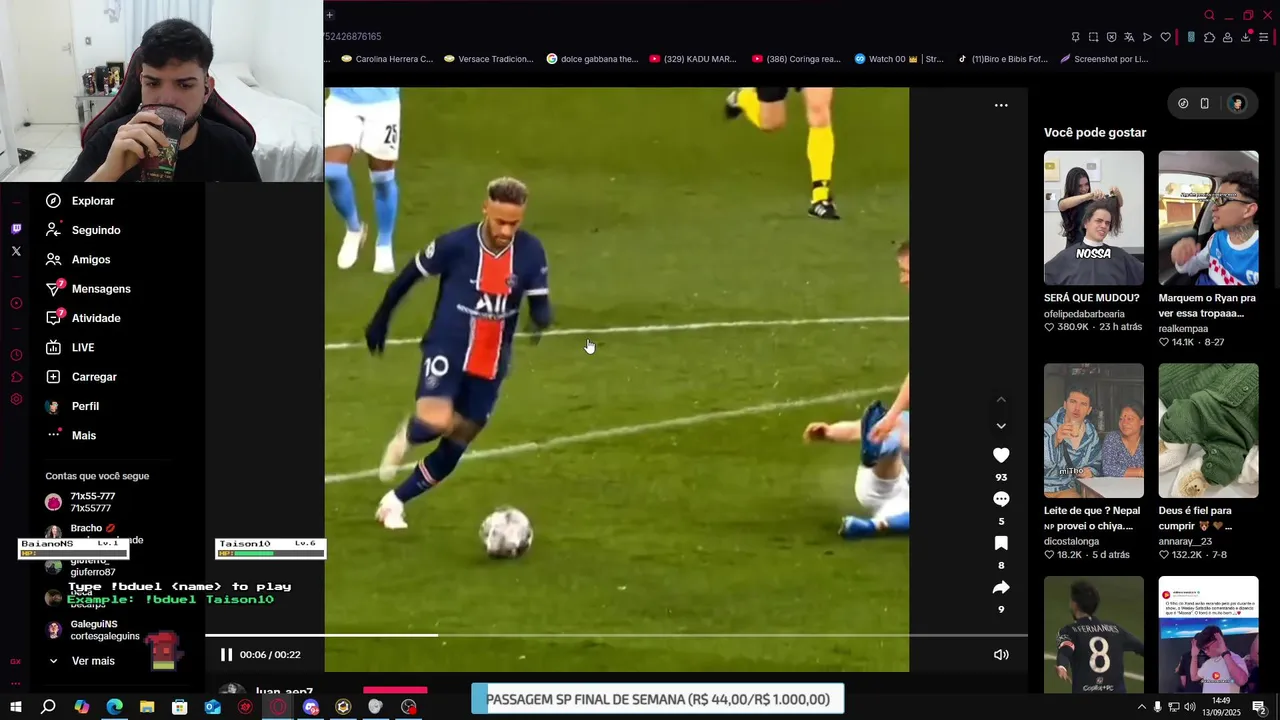Open dolce gabbana bookmark
Image resolution: width=1280 pixels, height=720 pixels.
pos(592,59)
